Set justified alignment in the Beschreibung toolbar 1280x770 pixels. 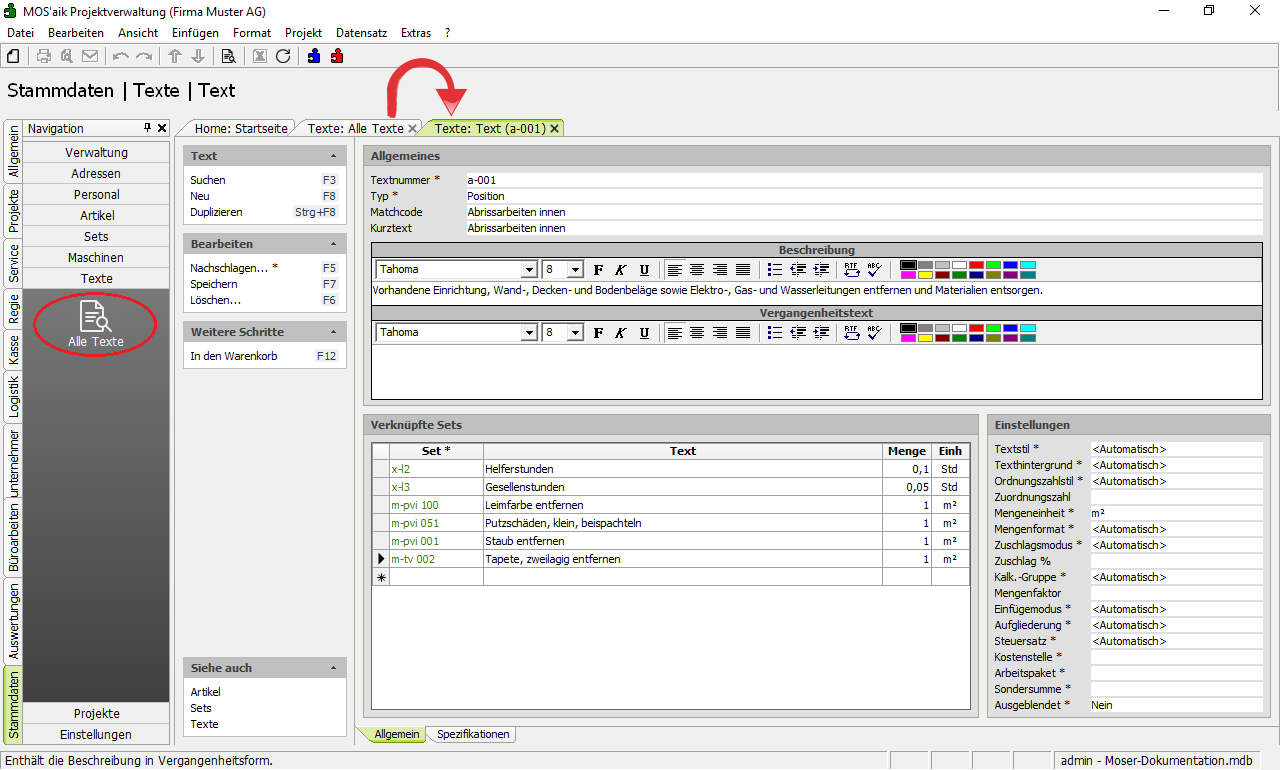pos(743,269)
